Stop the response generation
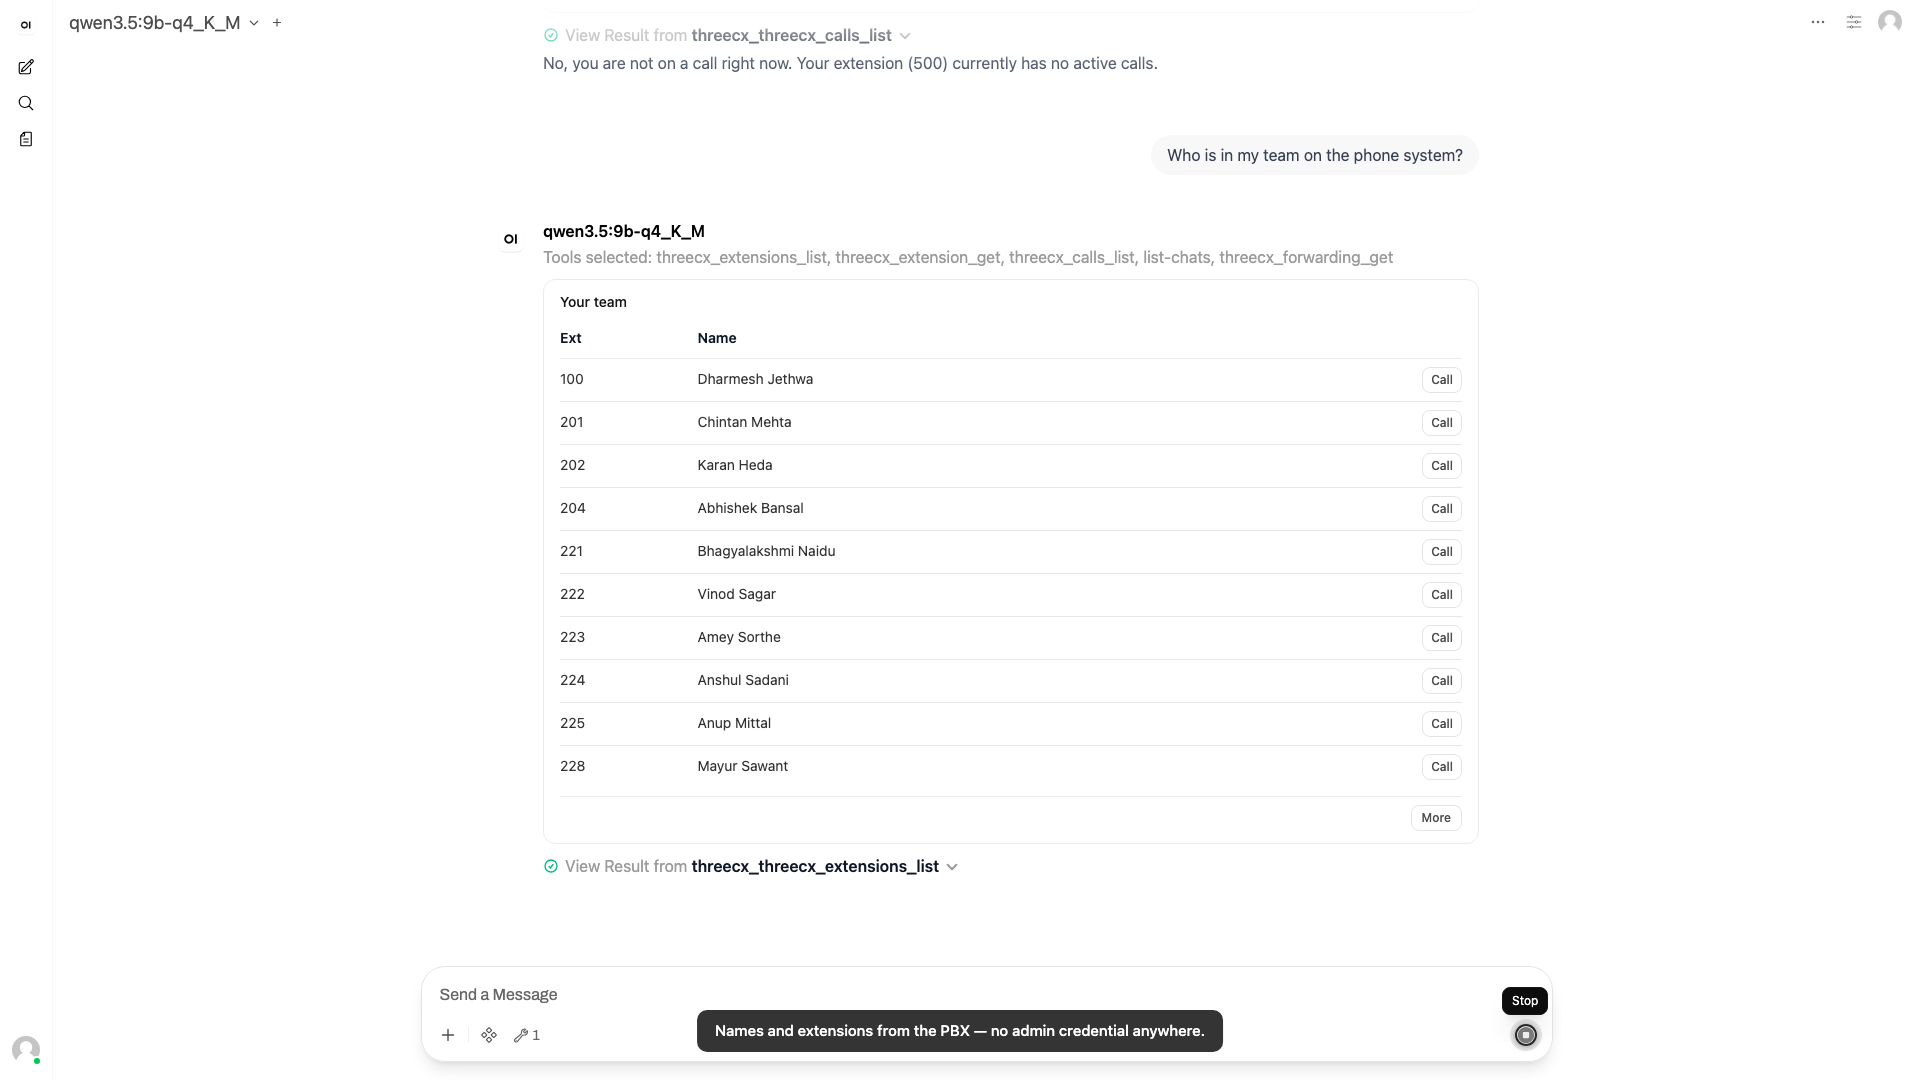The image size is (1920, 1080). coord(1526,1035)
